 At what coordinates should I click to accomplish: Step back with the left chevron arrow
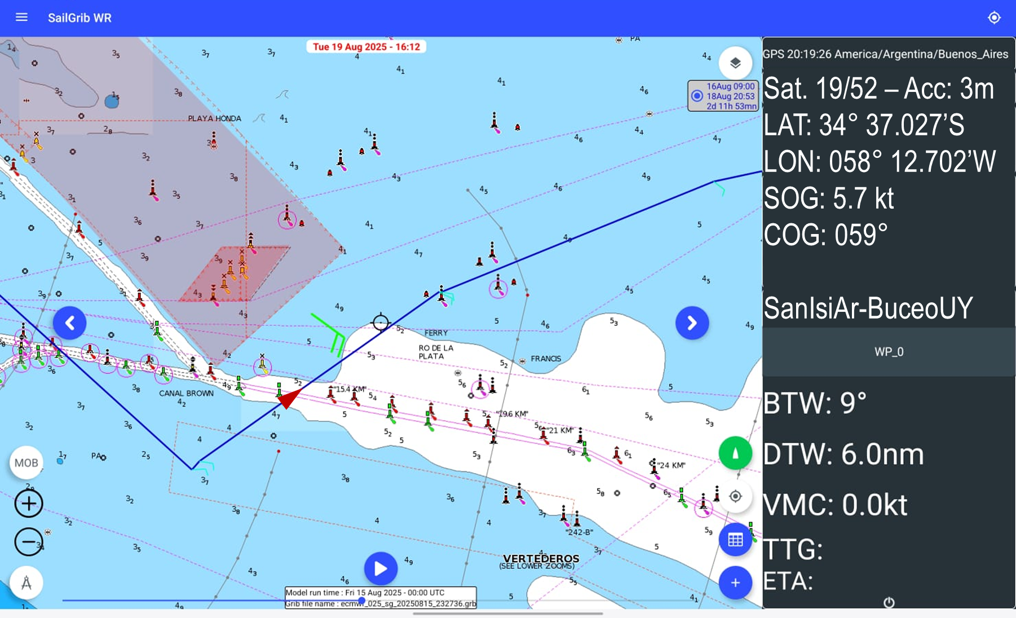click(69, 322)
